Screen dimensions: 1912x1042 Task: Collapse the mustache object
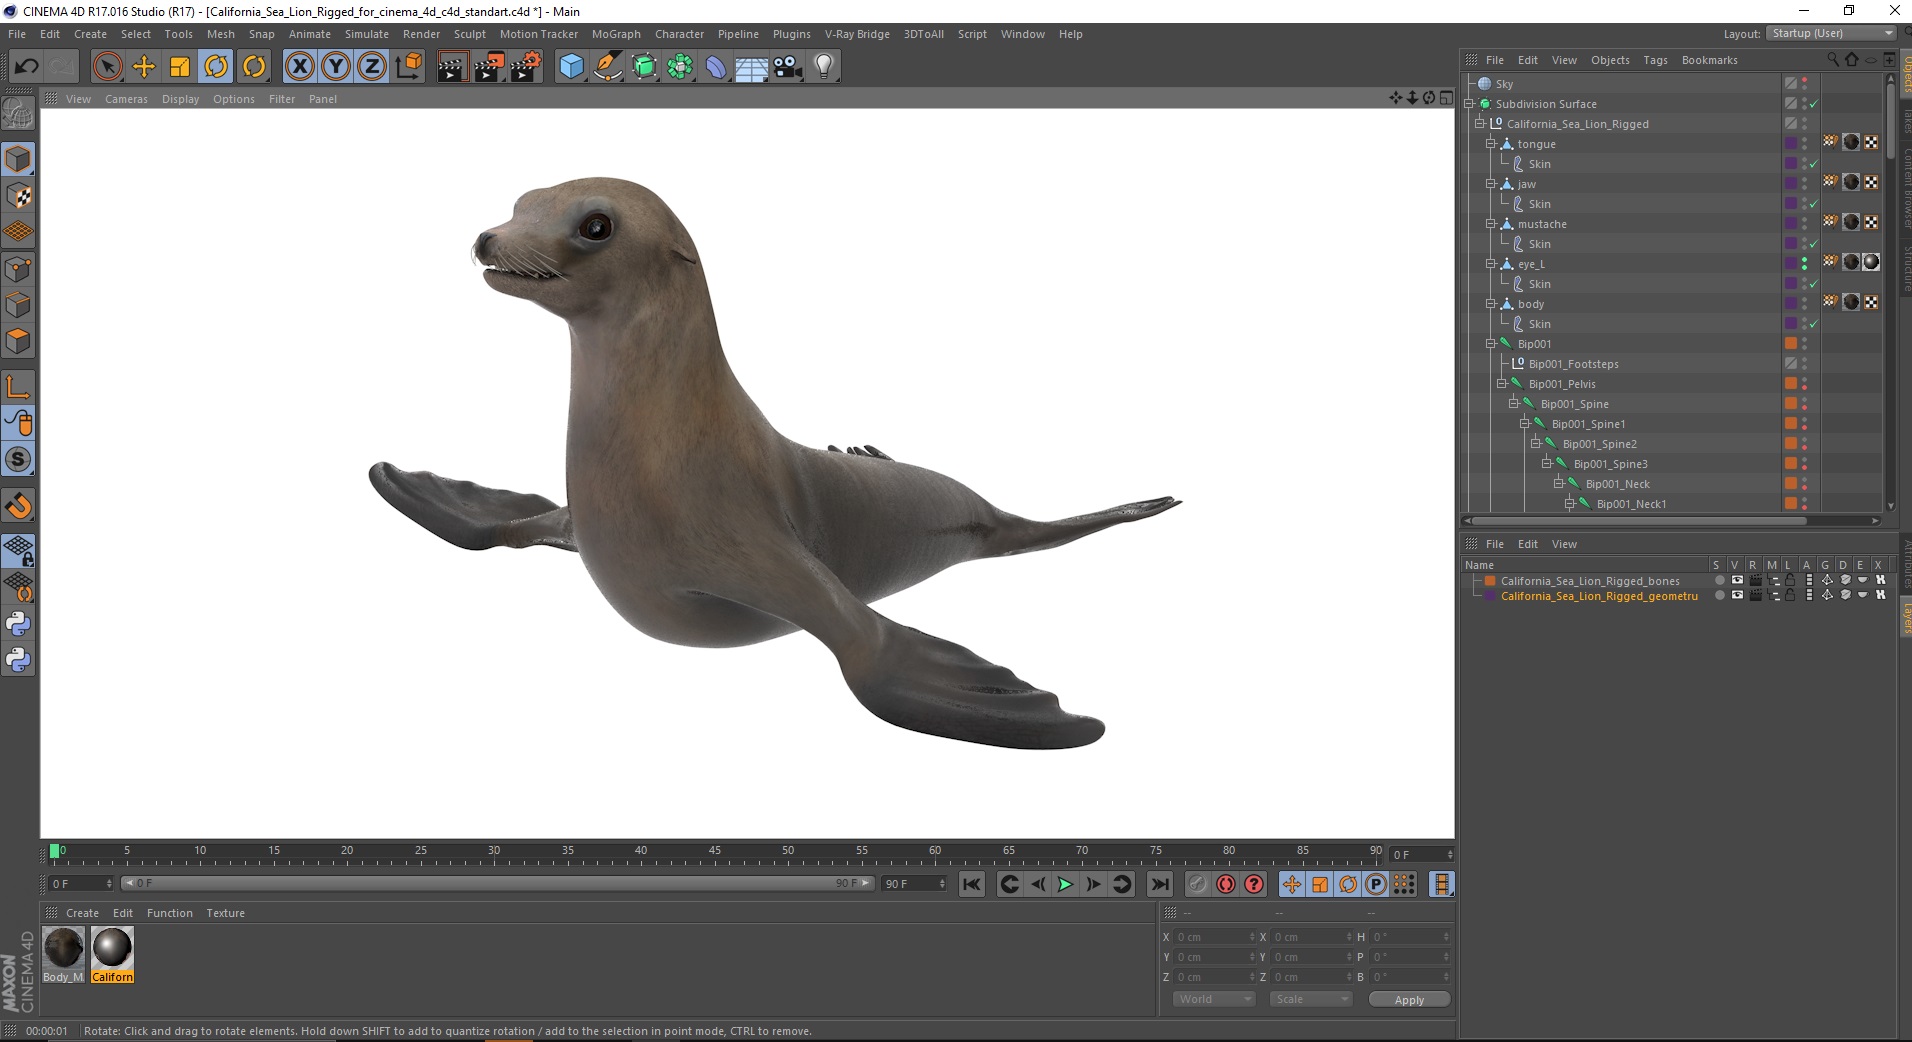[x=1490, y=224]
